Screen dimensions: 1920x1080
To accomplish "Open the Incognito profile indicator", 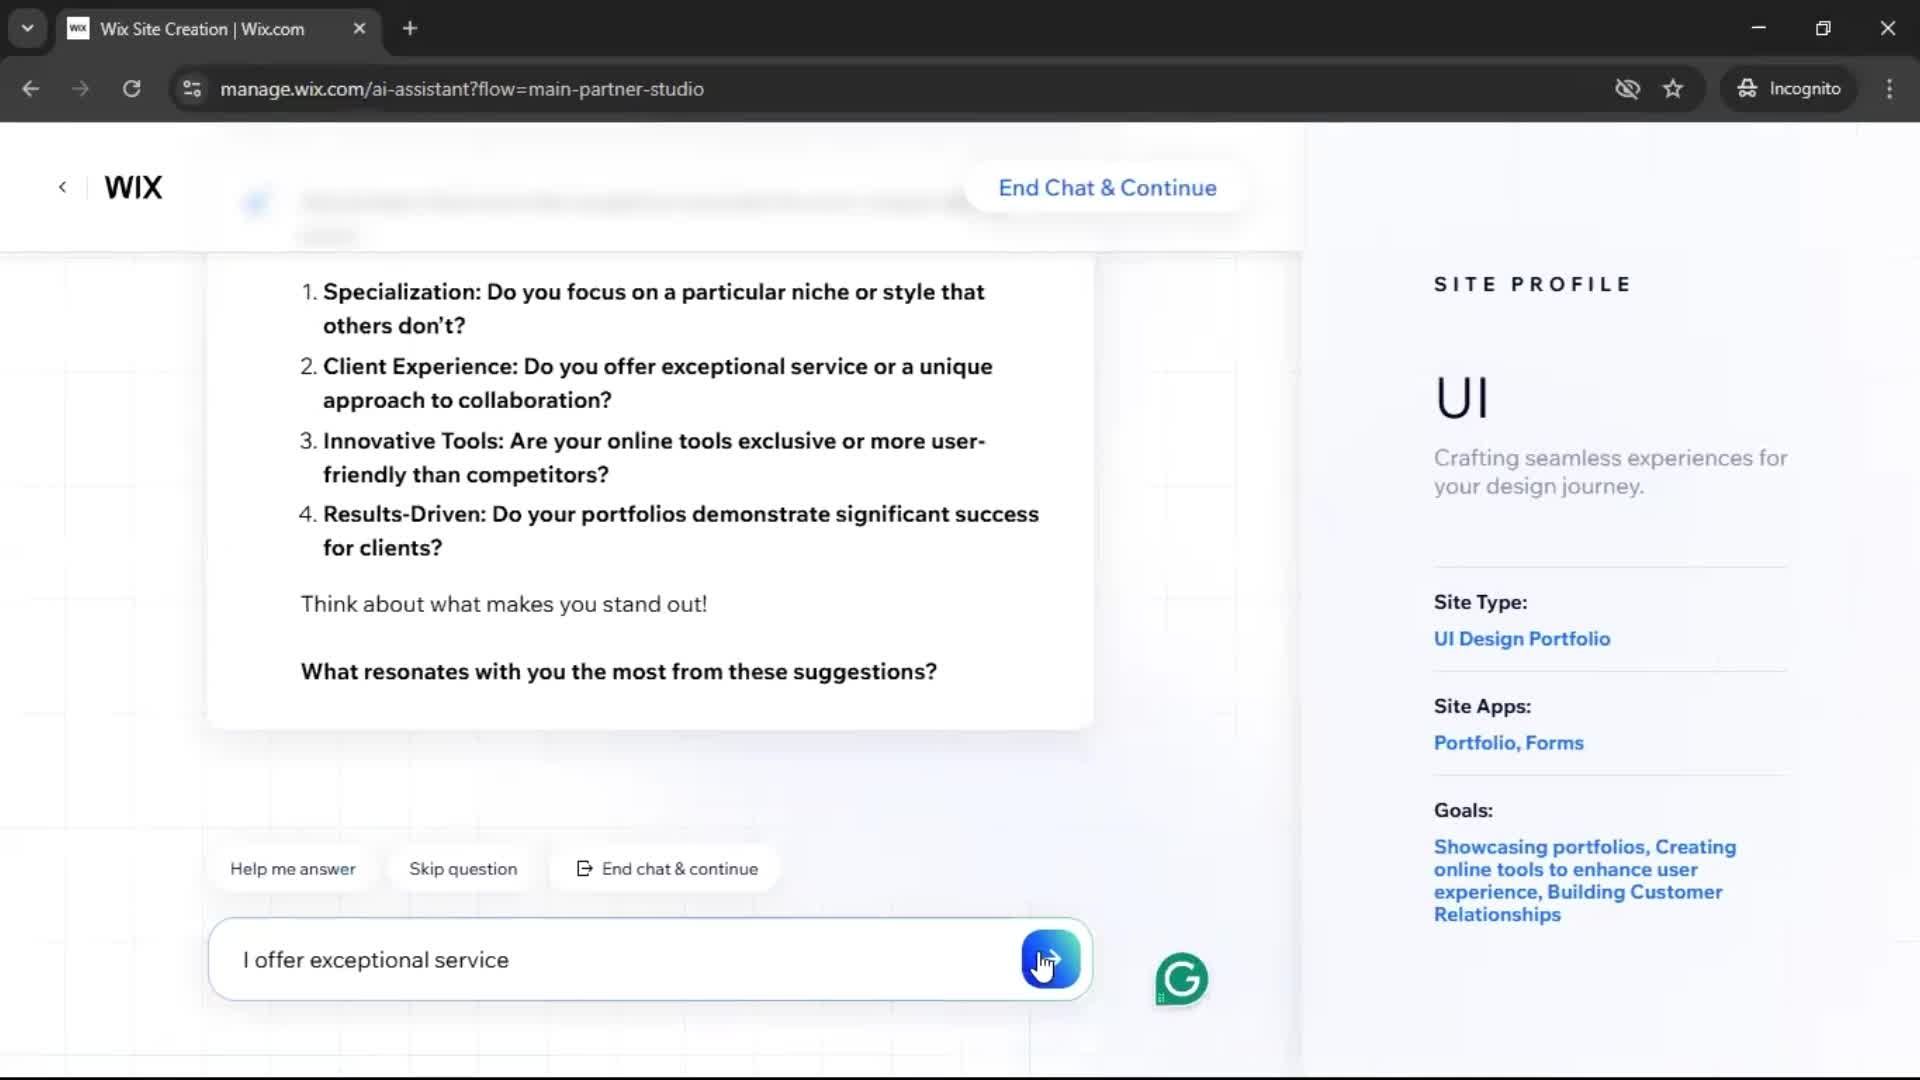I will click(x=1788, y=89).
